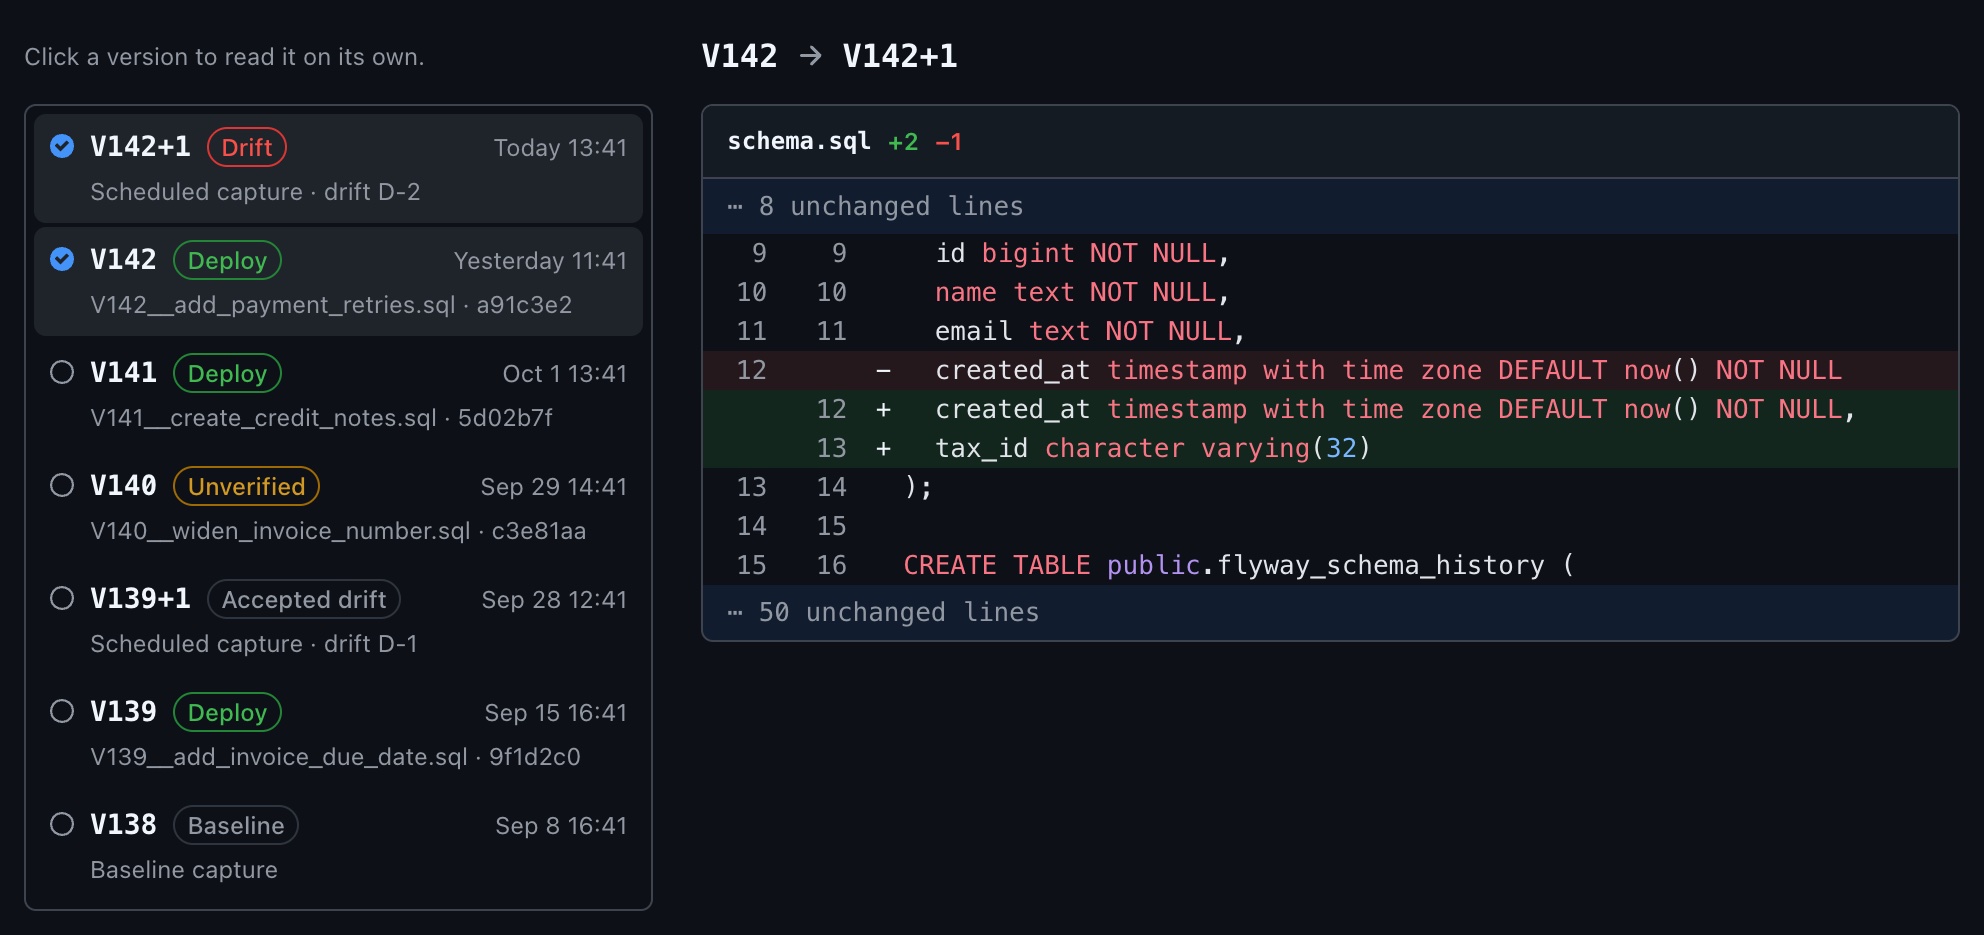Open the V142 version title
Screen dimensions: 1984x935
click(123, 260)
